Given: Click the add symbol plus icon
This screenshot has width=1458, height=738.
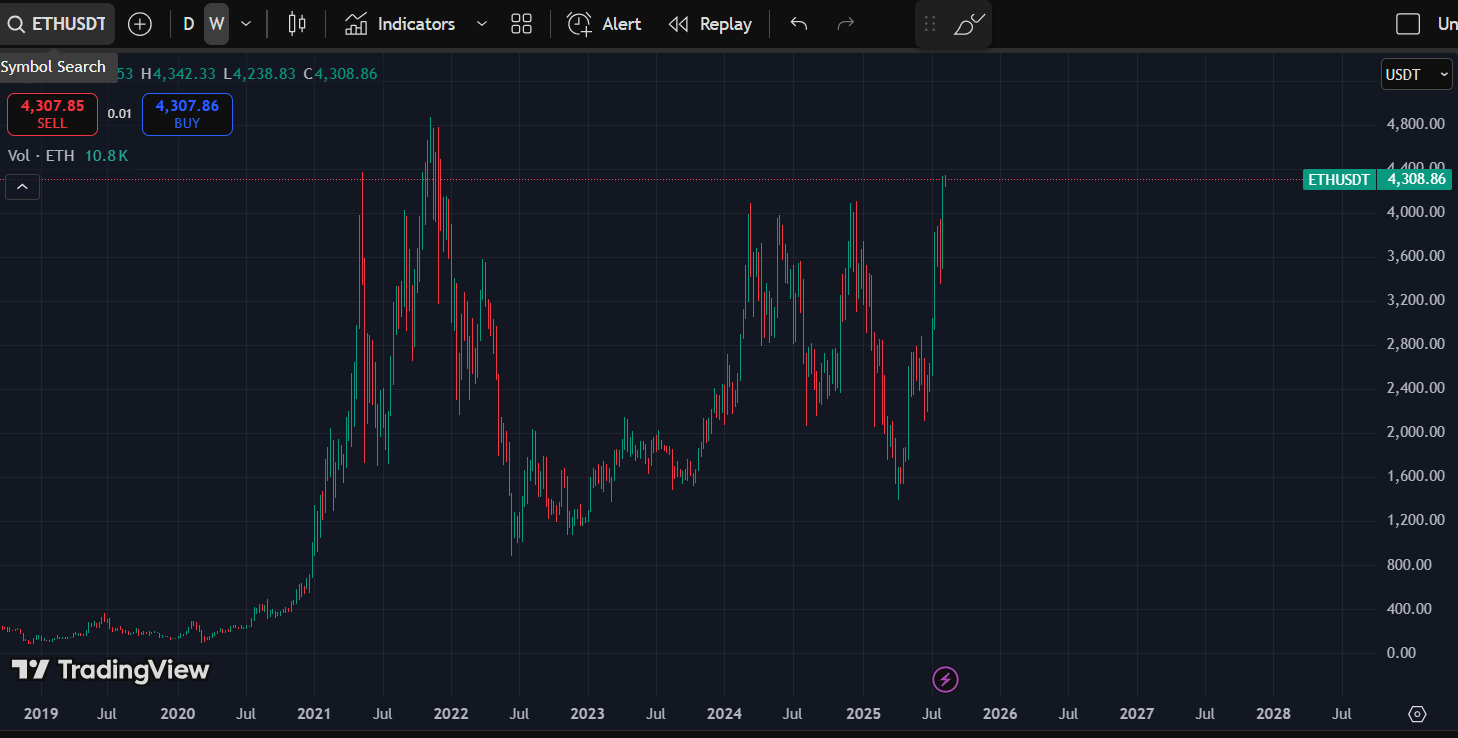Looking at the screenshot, I should click(140, 24).
